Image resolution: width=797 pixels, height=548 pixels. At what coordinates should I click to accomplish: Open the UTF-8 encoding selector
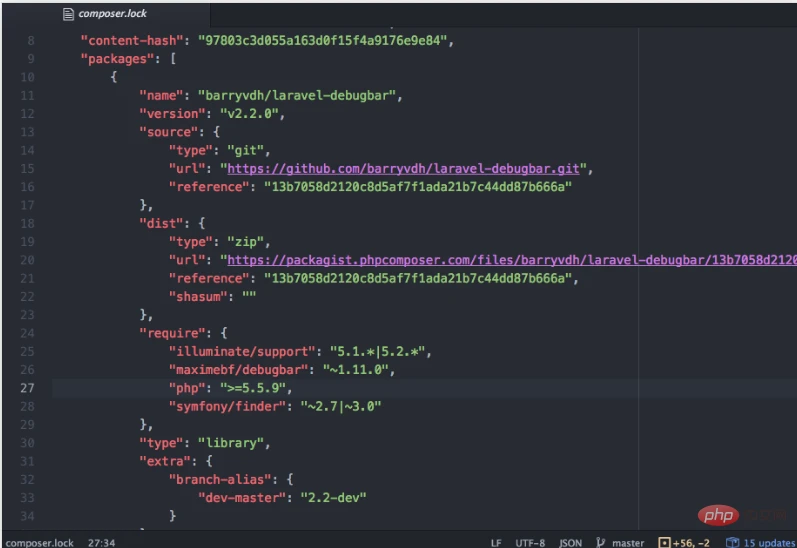tap(530, 542)
